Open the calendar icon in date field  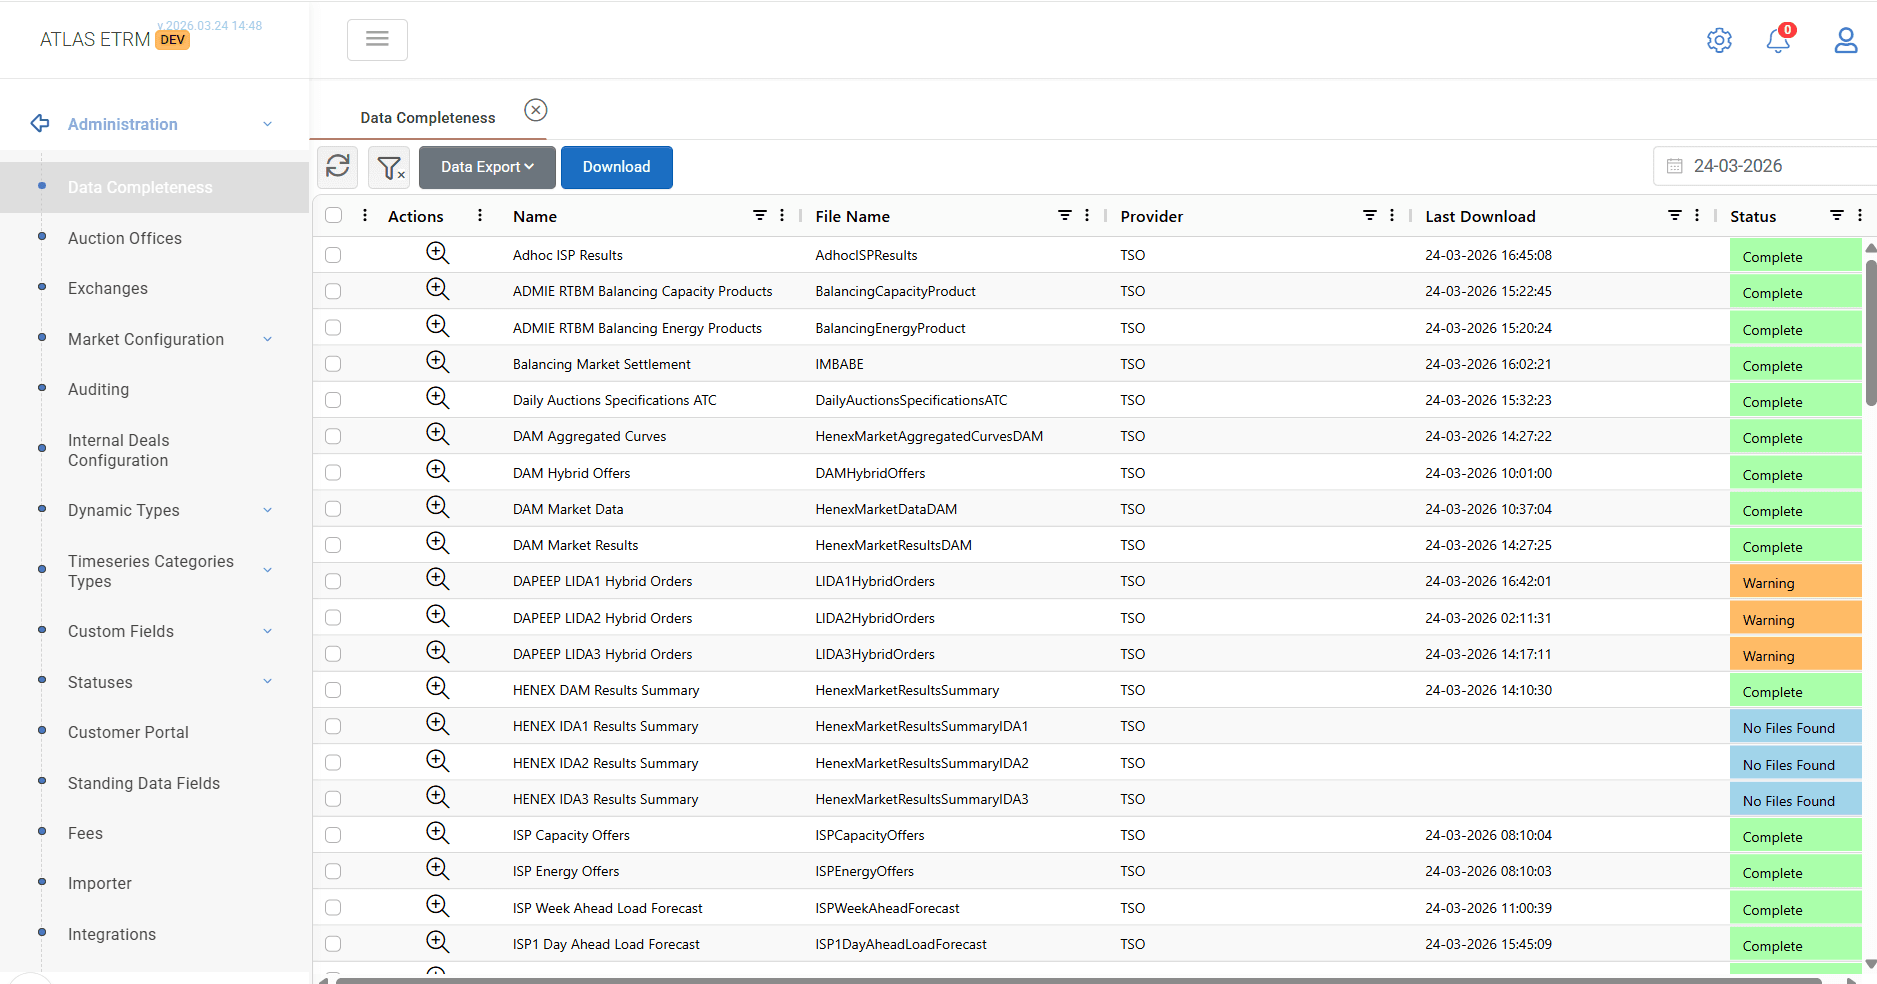pos(1675,166)
